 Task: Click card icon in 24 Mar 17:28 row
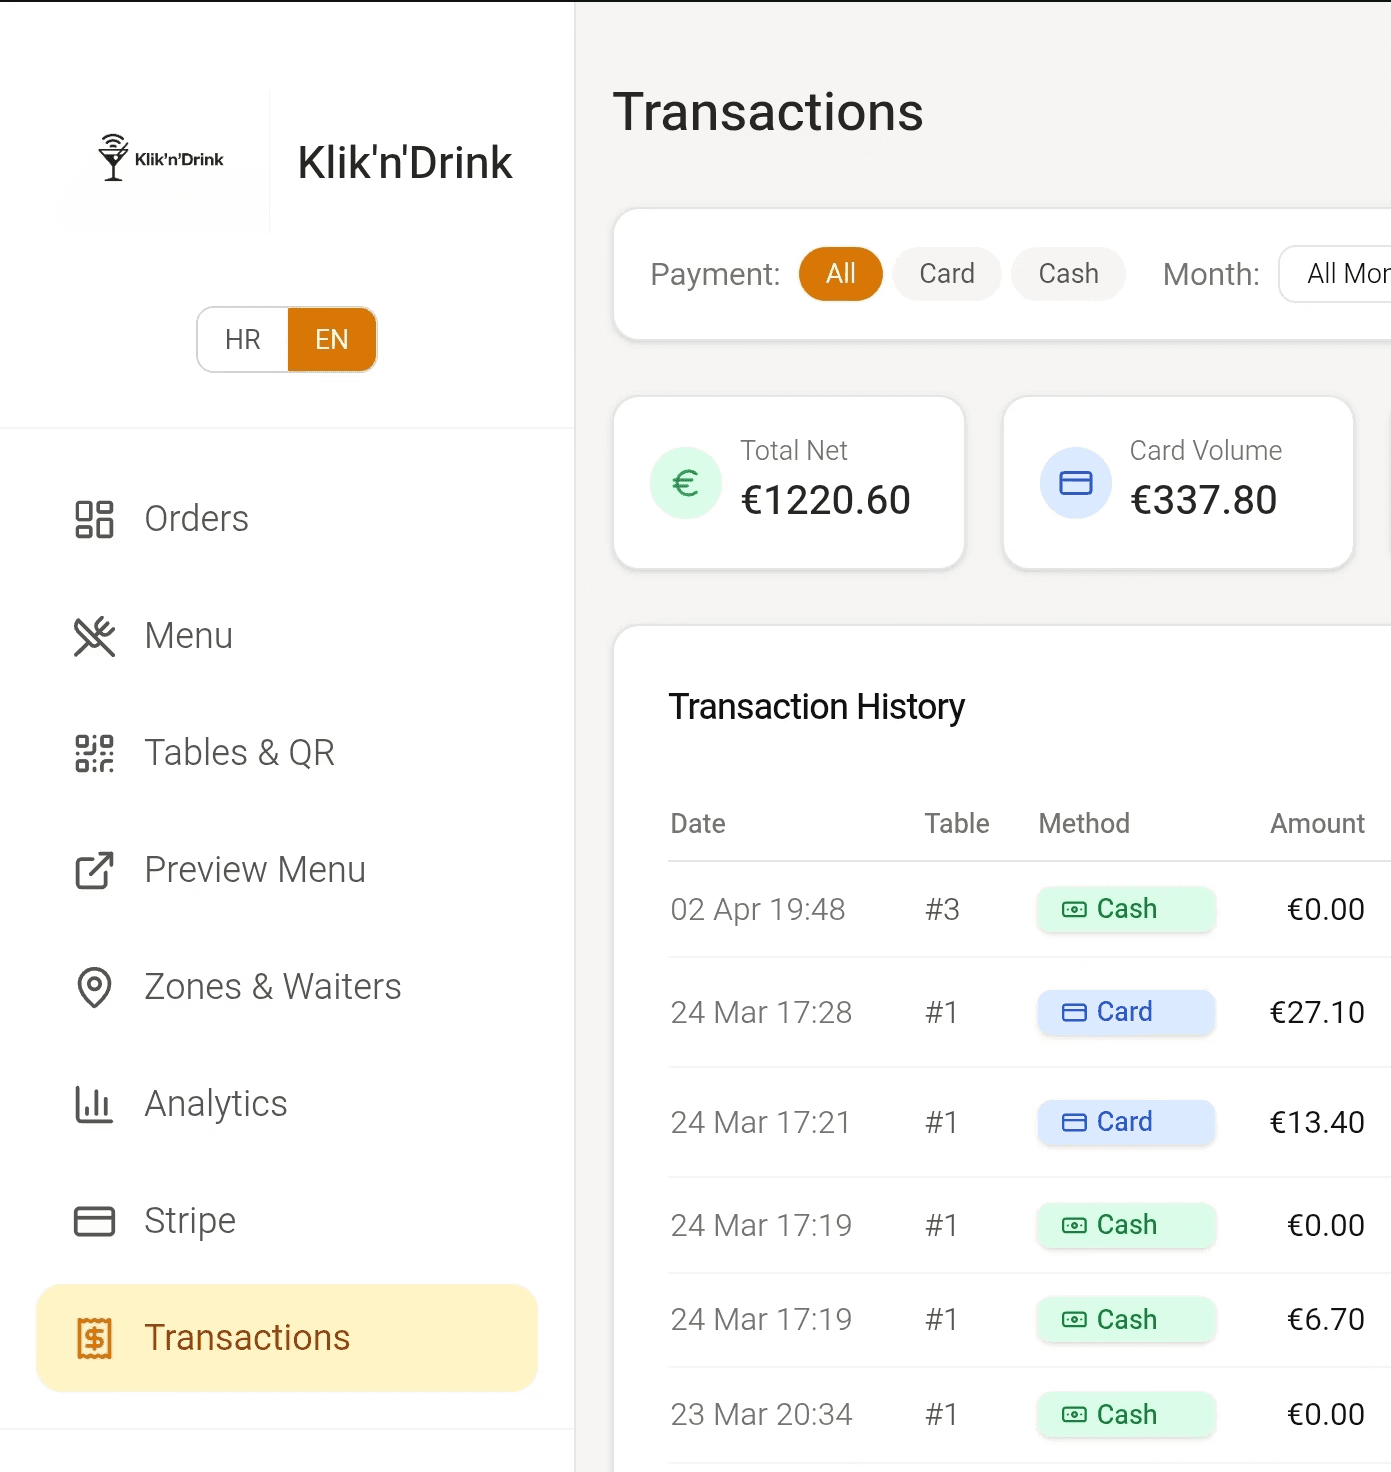[x=1074, y=1012]
